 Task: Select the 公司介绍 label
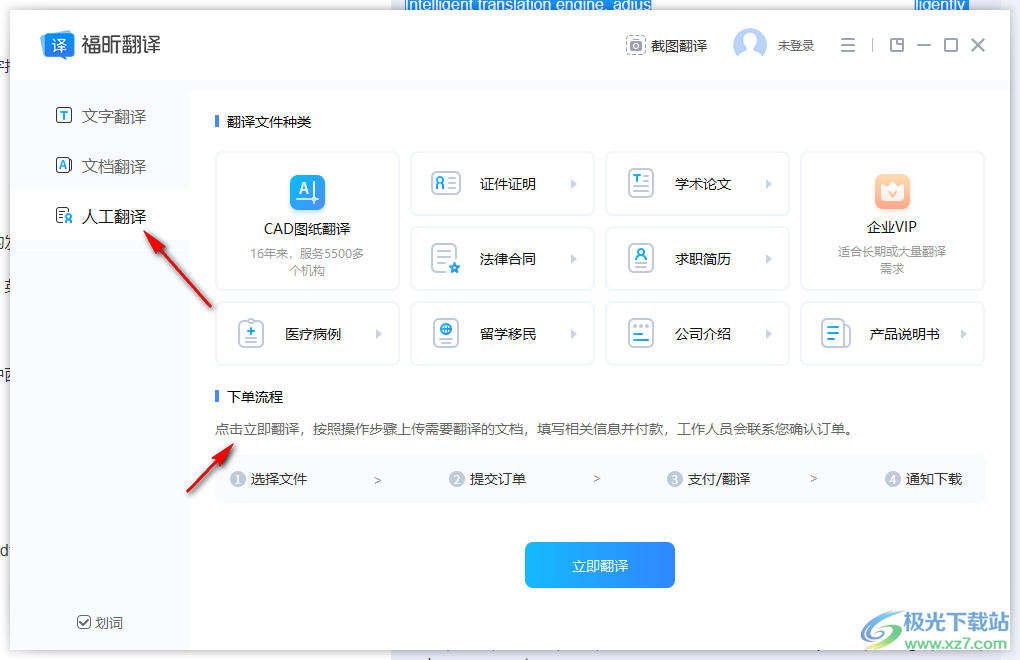coord(703,334)
